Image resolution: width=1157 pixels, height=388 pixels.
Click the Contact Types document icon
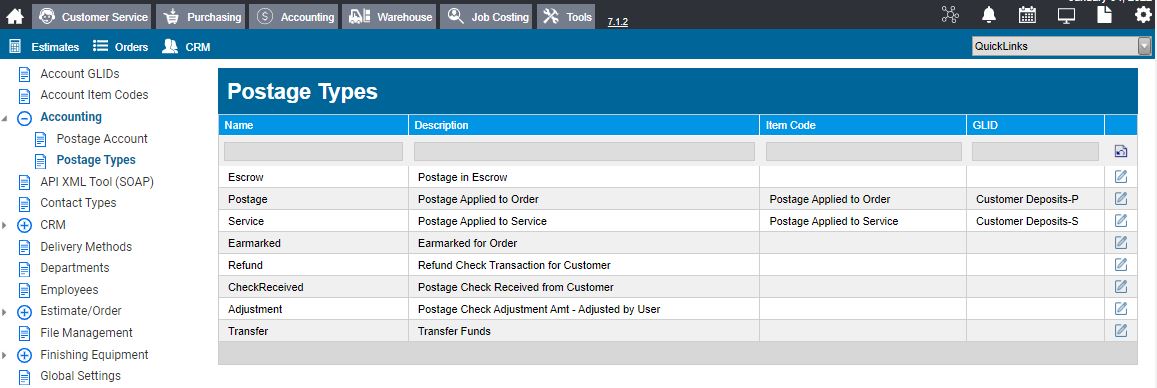click(x=24, y=204)
